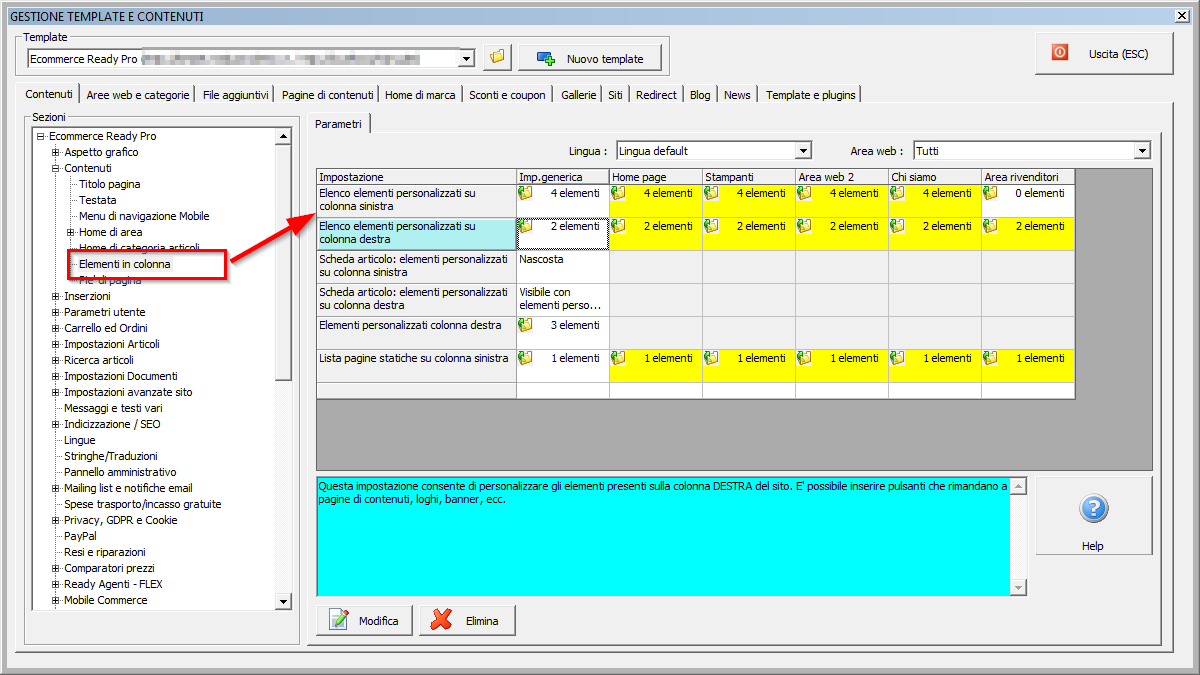
Task: Switch to Siti tab
Action: pyautogui.click(x=615, y=95)
